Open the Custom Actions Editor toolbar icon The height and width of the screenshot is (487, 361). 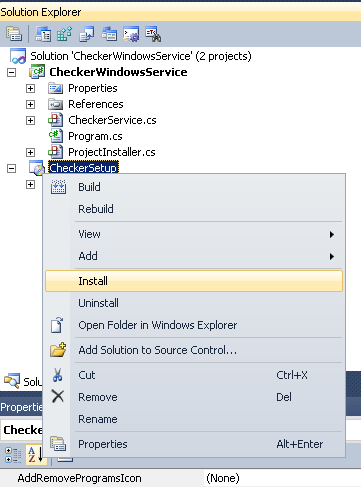pyautogui.click(x=131, y=34)
